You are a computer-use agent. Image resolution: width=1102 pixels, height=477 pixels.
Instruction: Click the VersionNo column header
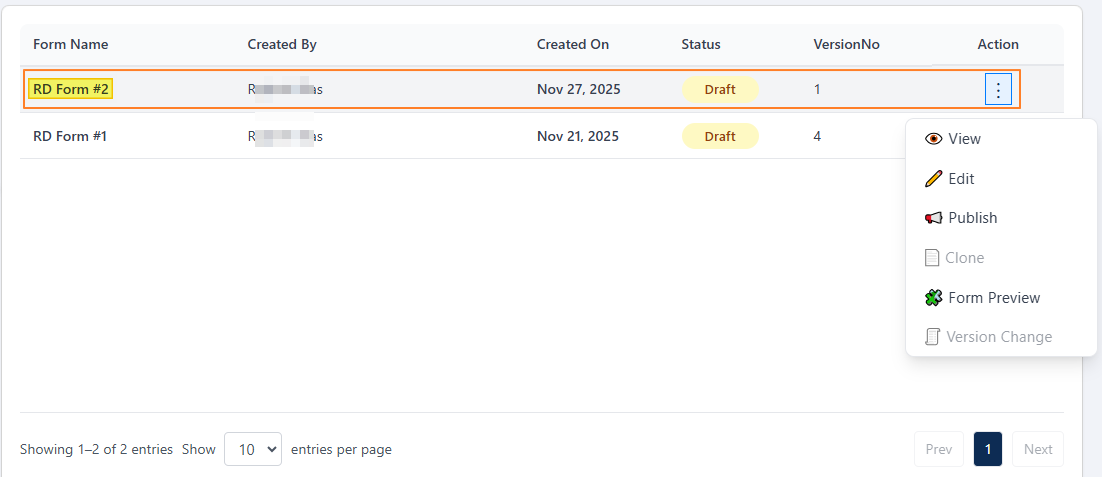[x=846, y=44]
